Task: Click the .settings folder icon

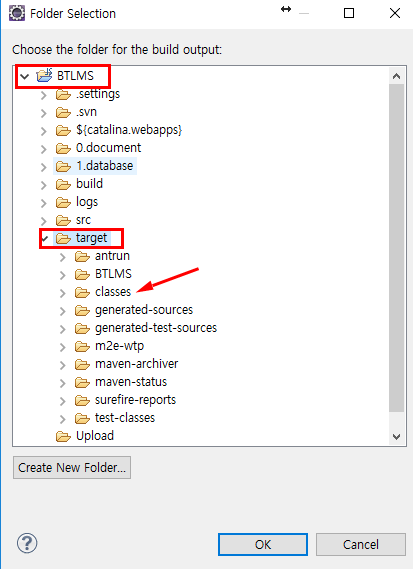Action: click(x=64, y=95)
